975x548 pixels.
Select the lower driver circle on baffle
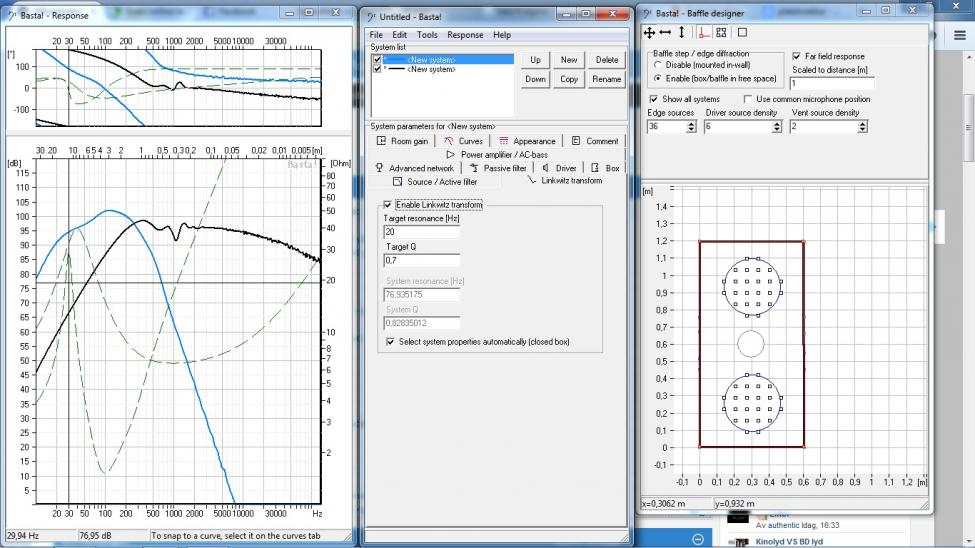click(752, 403)
